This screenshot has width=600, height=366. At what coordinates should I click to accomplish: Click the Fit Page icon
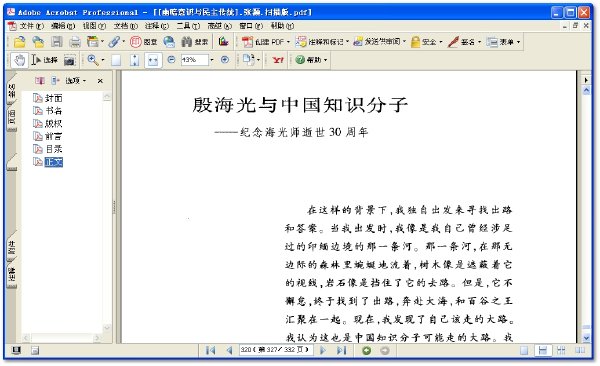(x=134, y=60)
